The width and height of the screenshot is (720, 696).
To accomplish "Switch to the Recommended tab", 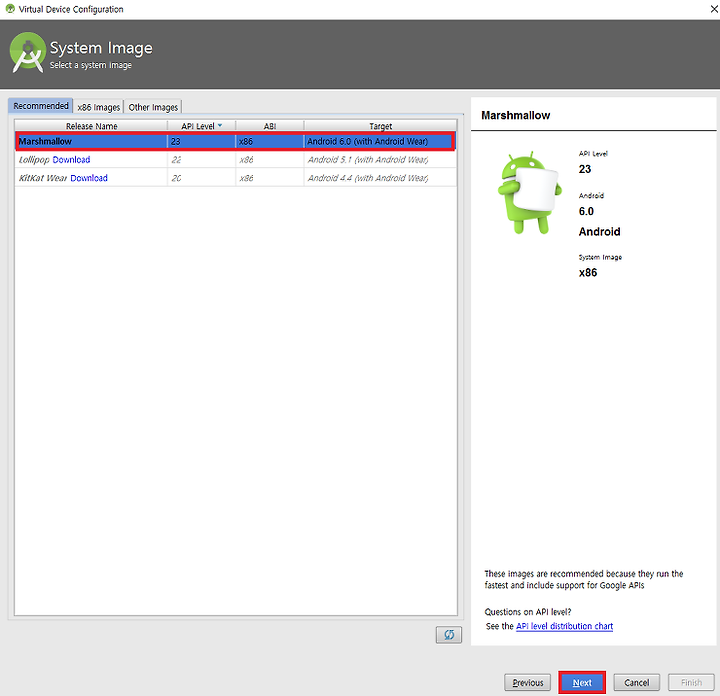I will pyautogui.click(x=40, y=106).
